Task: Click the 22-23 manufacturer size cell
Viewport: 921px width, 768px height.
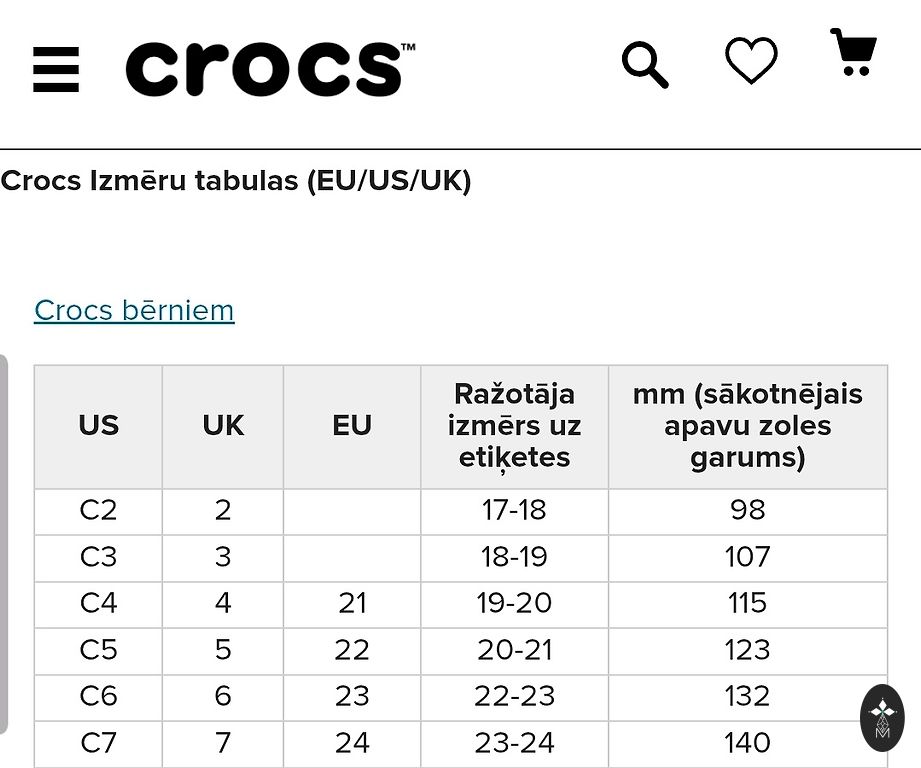Action: (514, 696)
